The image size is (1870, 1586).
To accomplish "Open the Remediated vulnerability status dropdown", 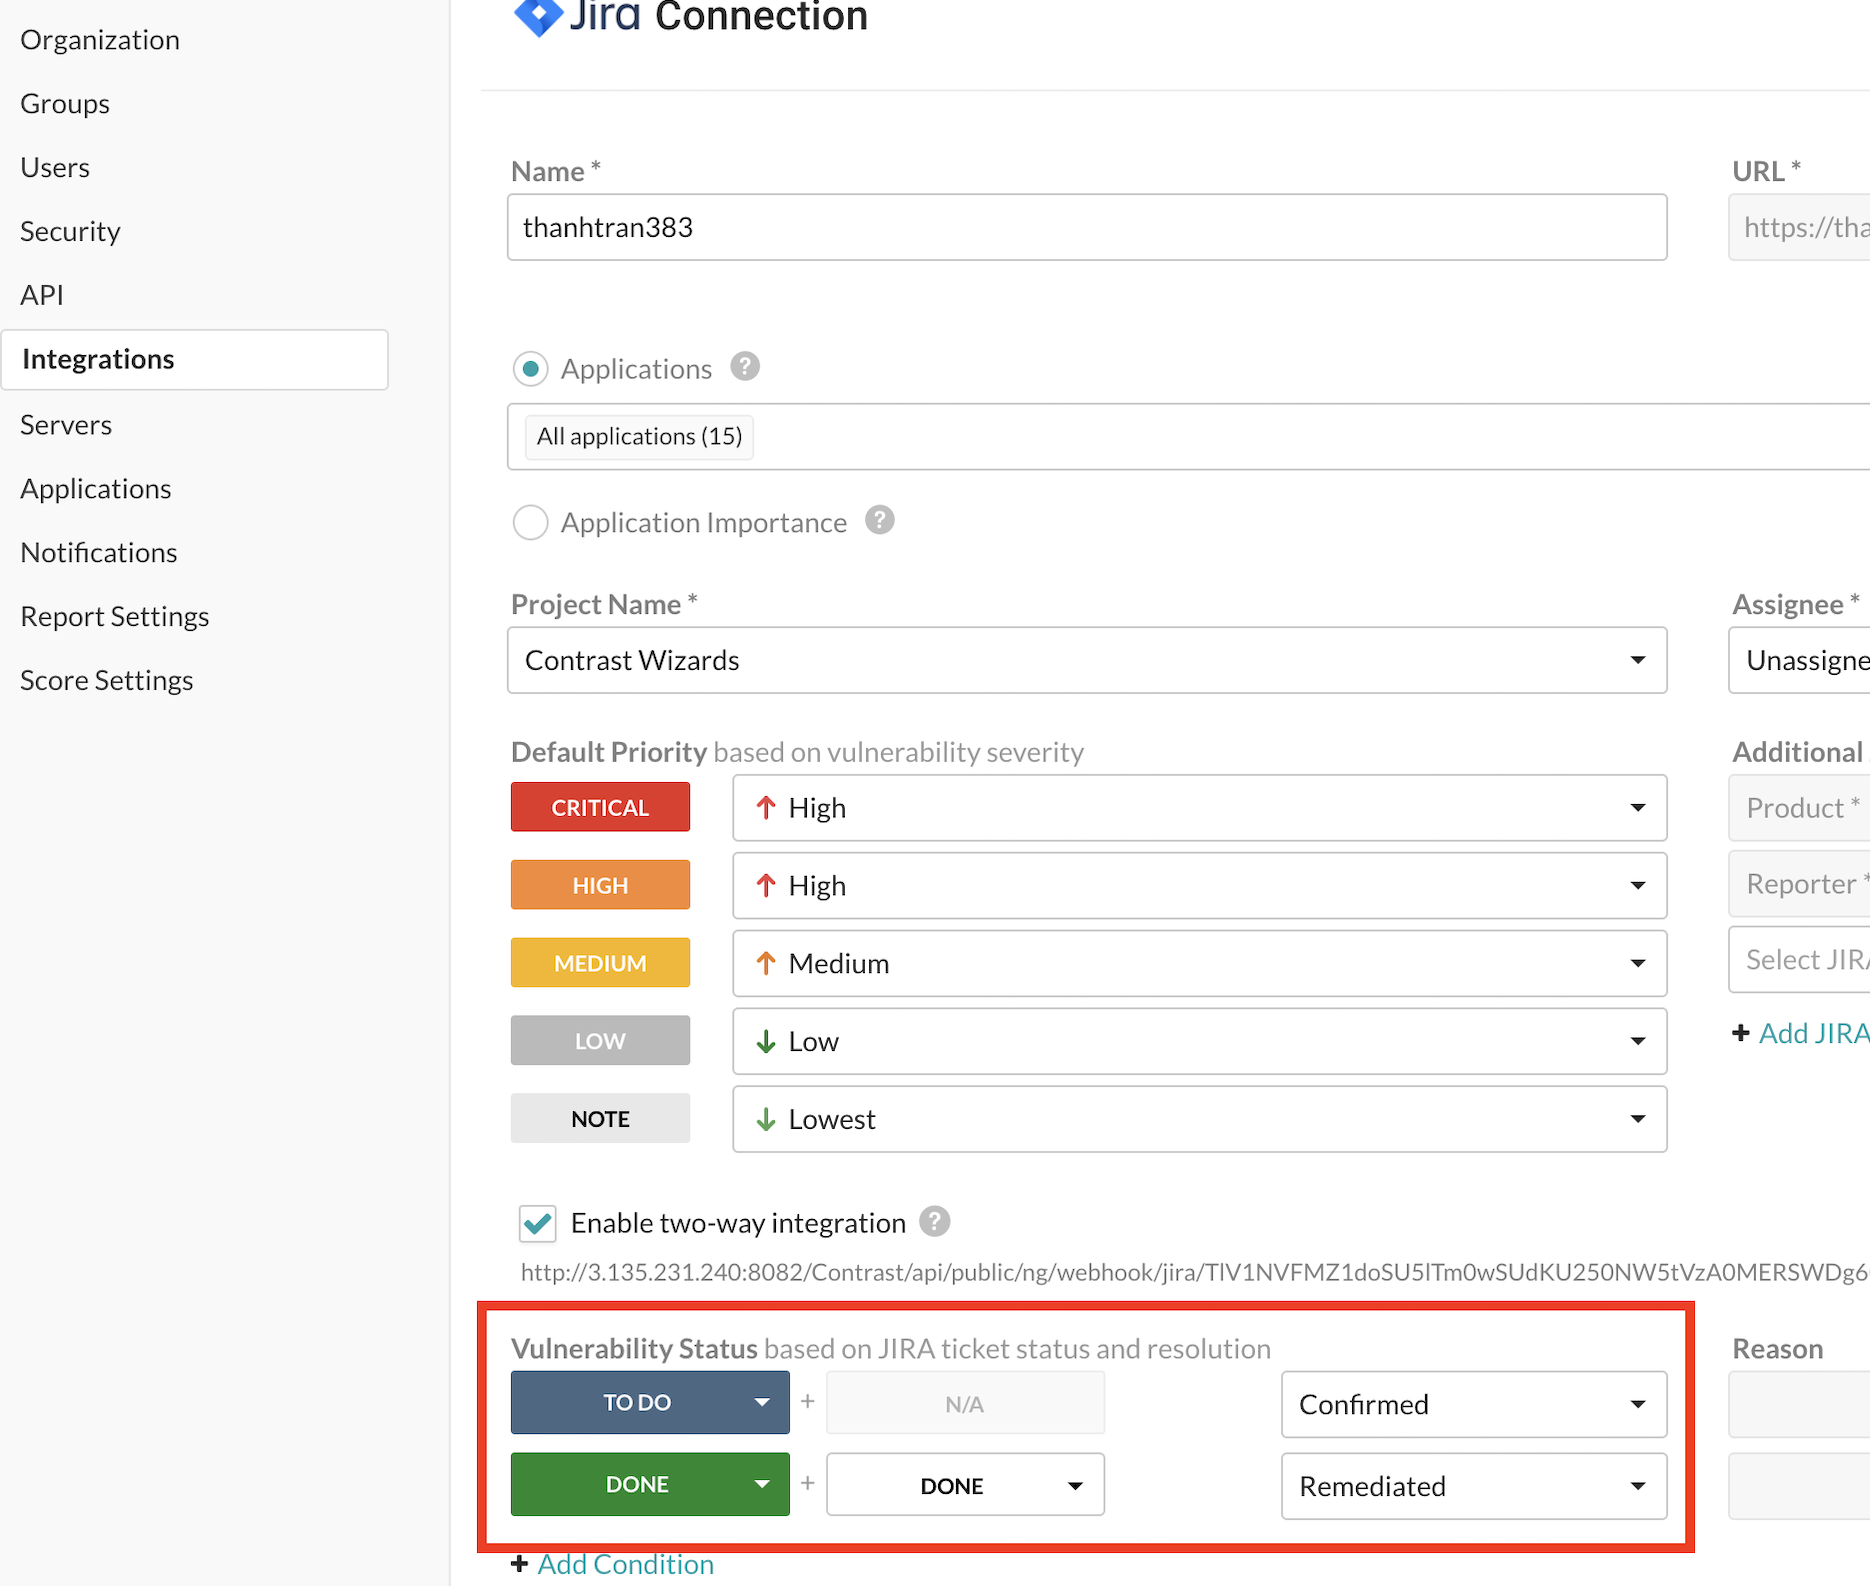I will [x=1474, y=1486].
